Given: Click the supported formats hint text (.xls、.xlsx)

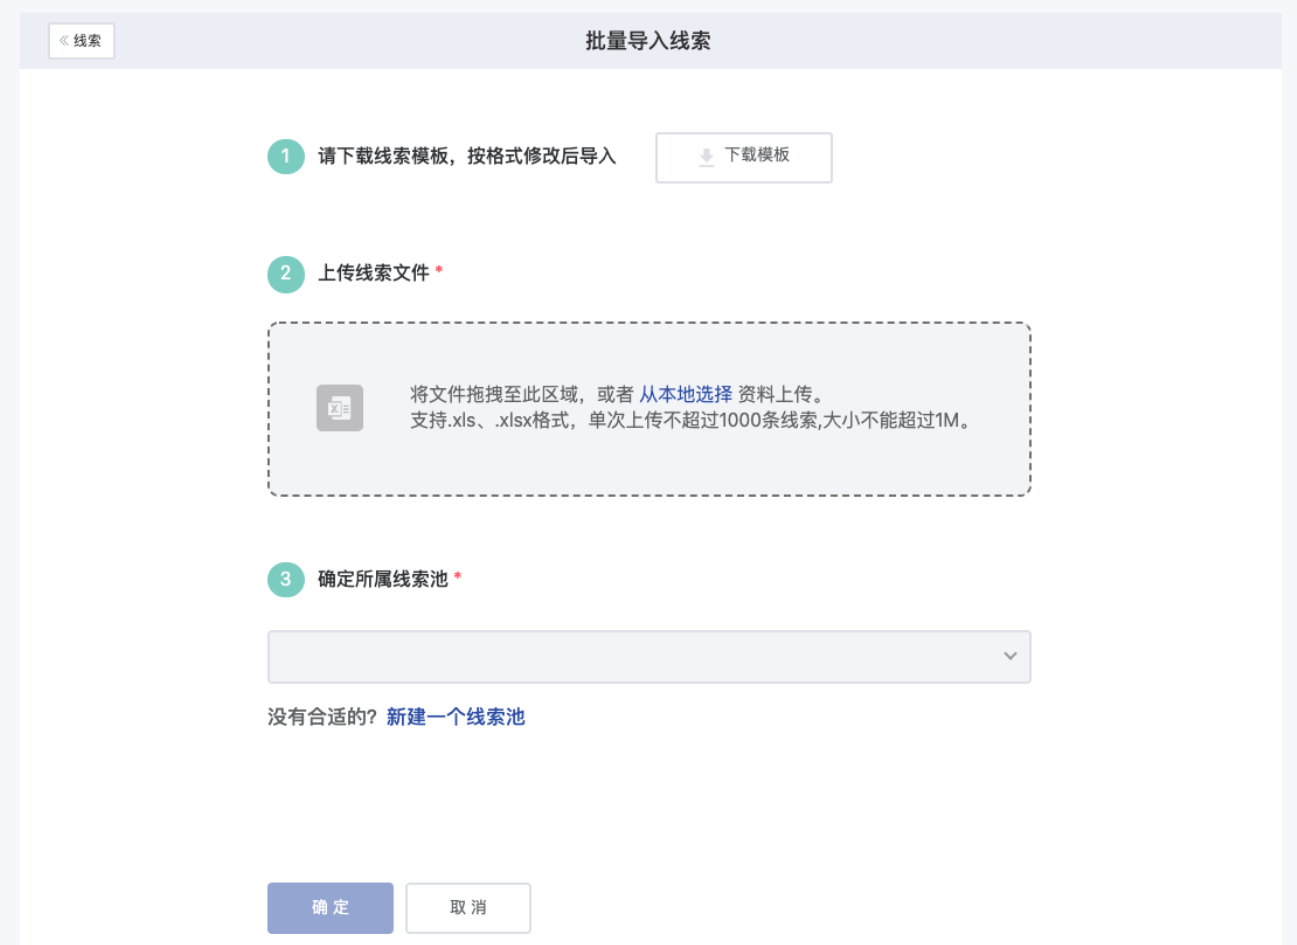Looking at the screenshot, I should click(690, 420).
